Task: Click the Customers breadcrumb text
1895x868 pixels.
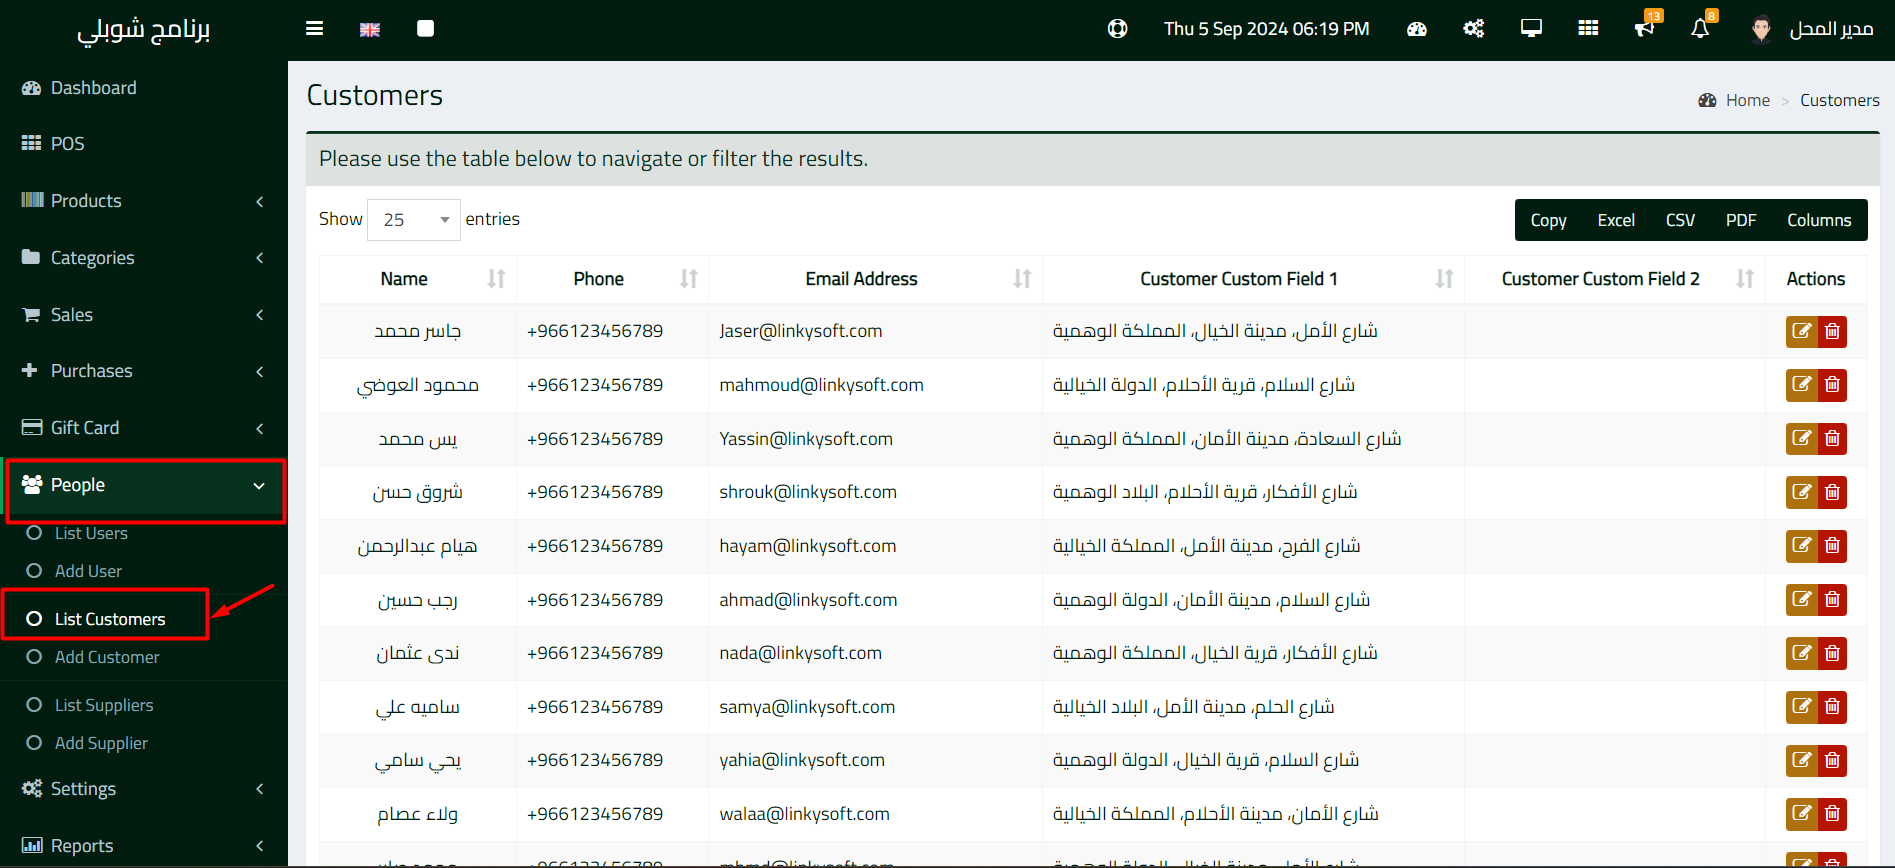Action: point(1840,100)
